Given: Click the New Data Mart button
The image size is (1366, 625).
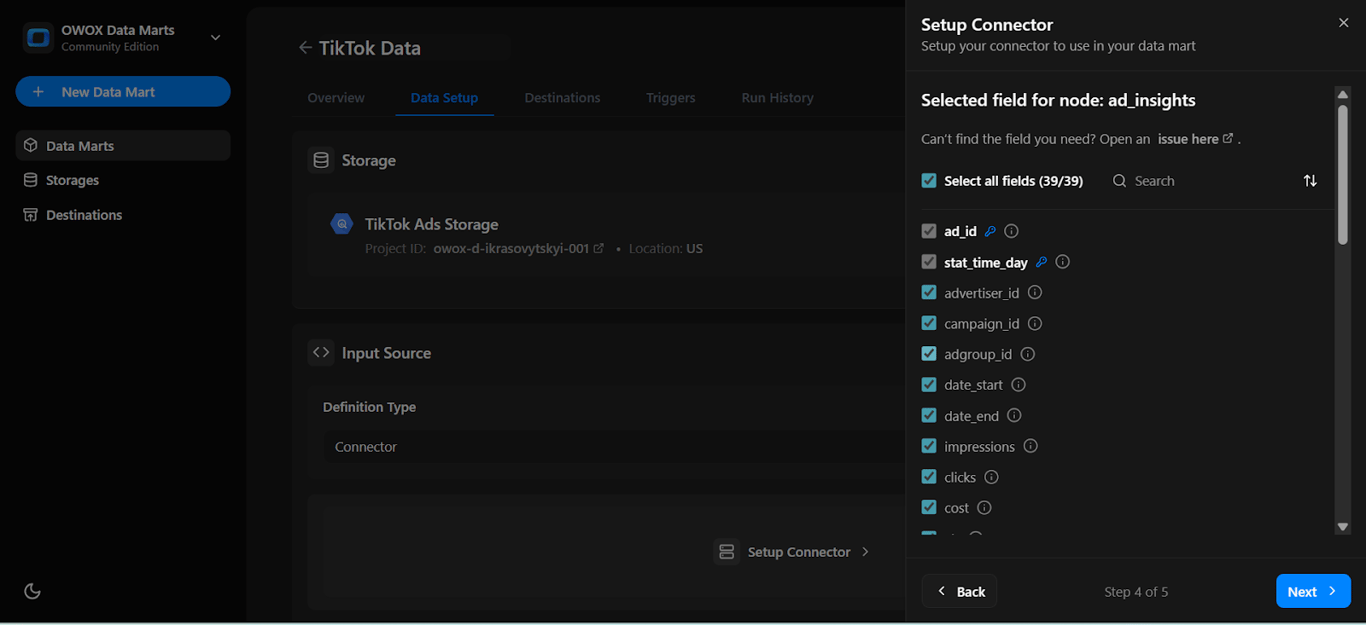Looking at the screenshot, I should (123, 91).
